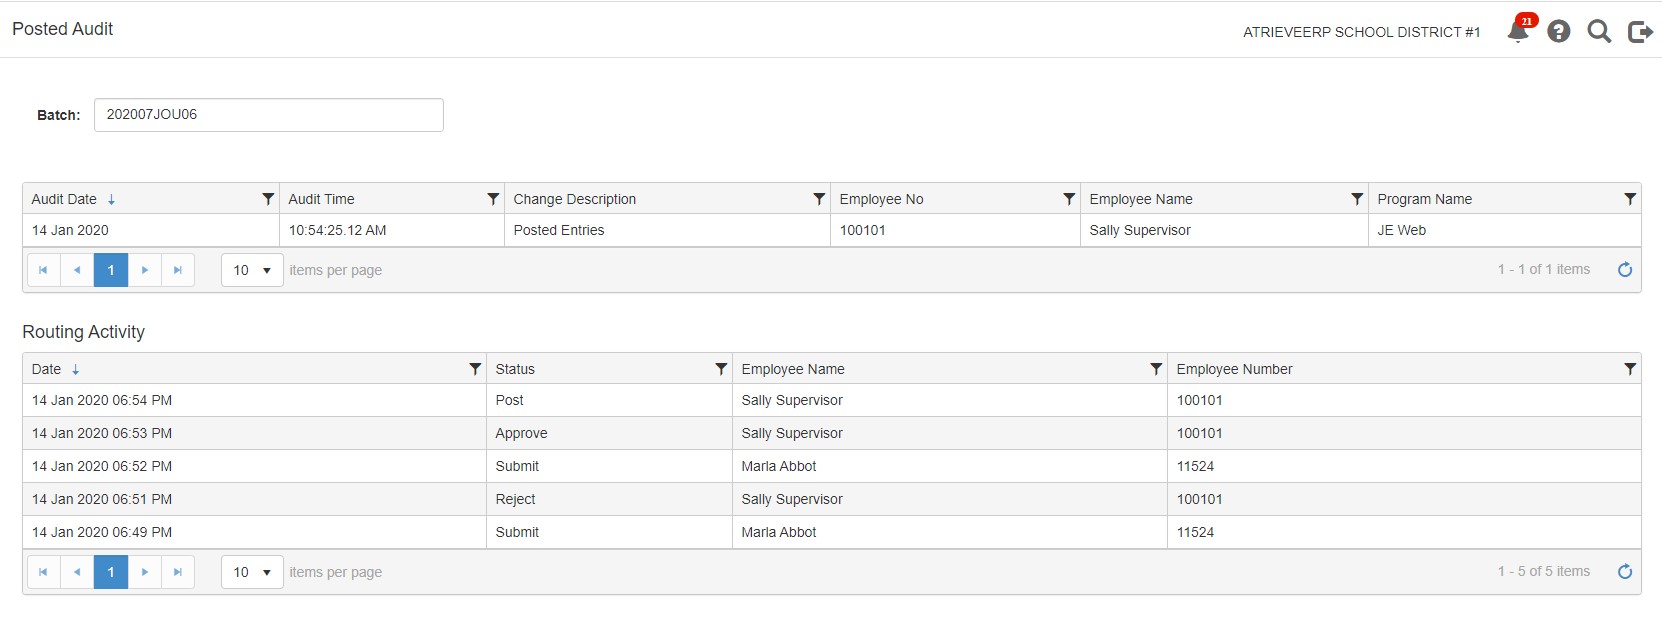The height and width of the screenshot is (631, 1662).
Task: Refresh the Routing Activity grid
Action: coord(1625,572)
